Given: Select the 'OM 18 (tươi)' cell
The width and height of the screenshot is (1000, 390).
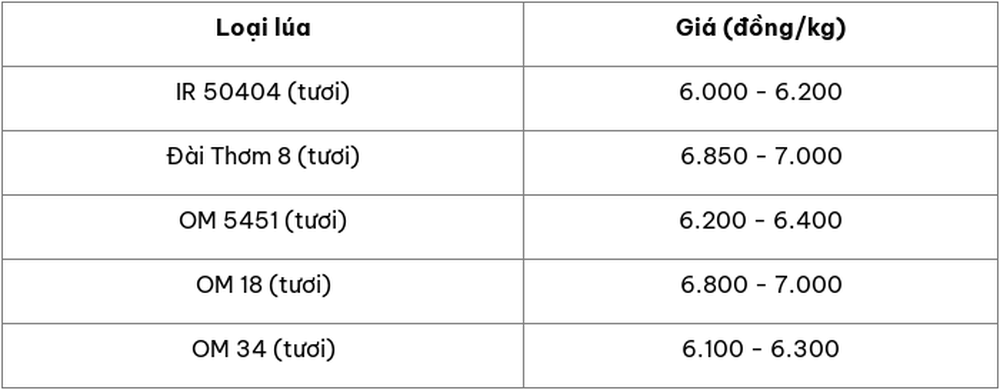Looking at the screenshot, I should pyautogui.click(x=263, y=291).
